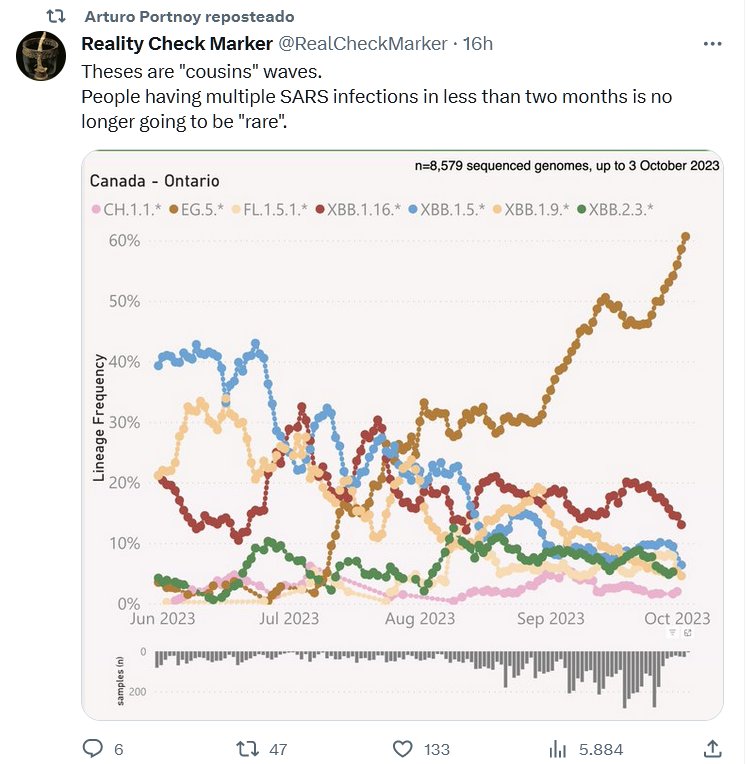Screen dimensions: 746x764
Task: Open tweet analytics via the views bar icon
Action: (559, 748)
